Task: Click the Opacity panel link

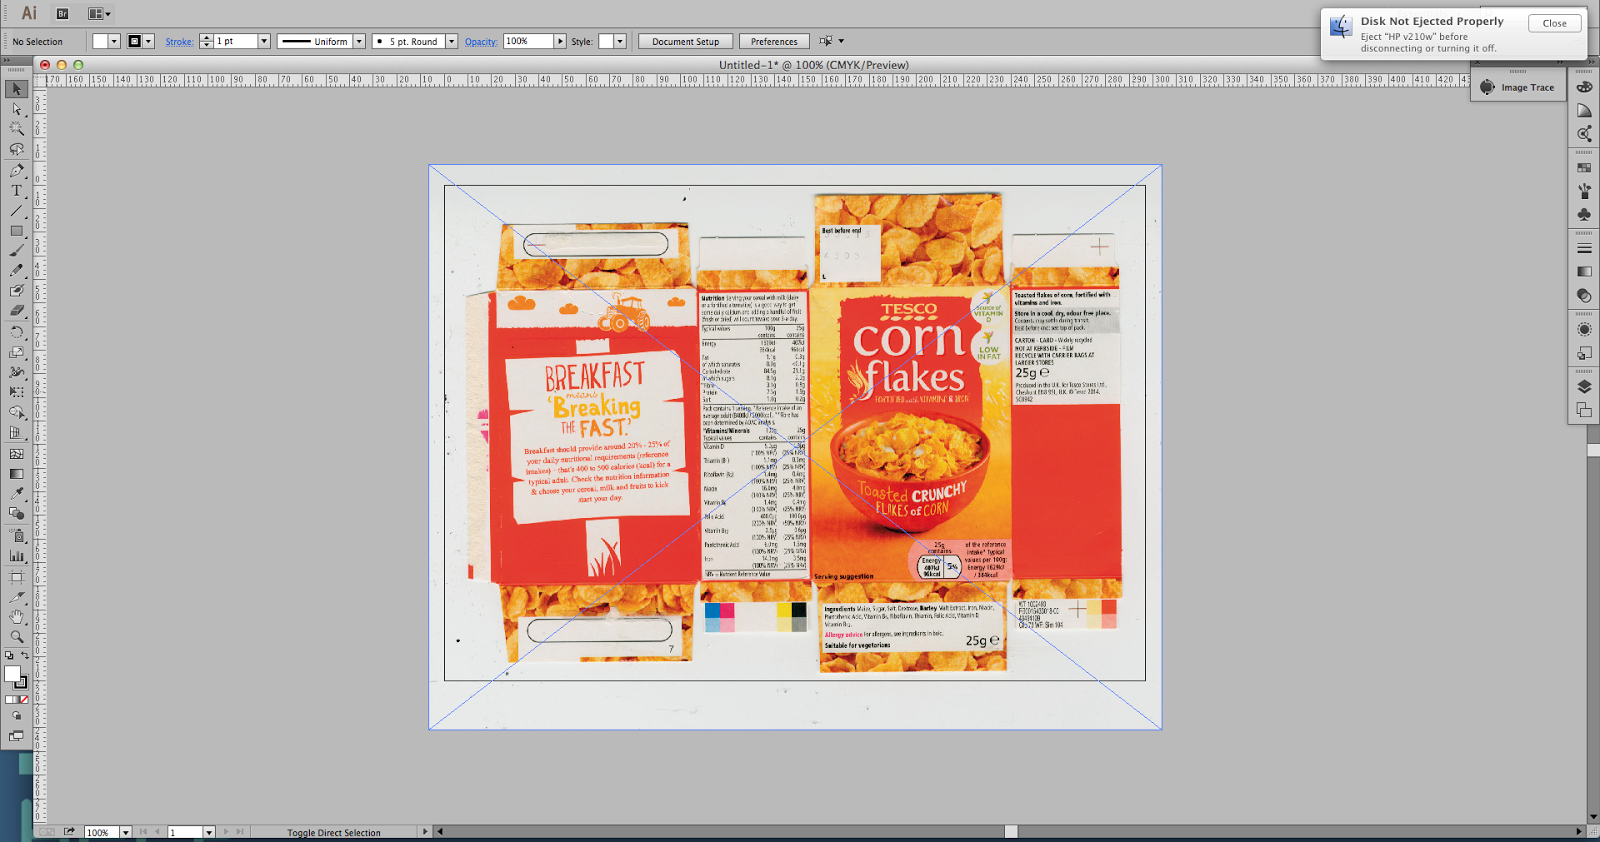Action: tap(481, 42)
